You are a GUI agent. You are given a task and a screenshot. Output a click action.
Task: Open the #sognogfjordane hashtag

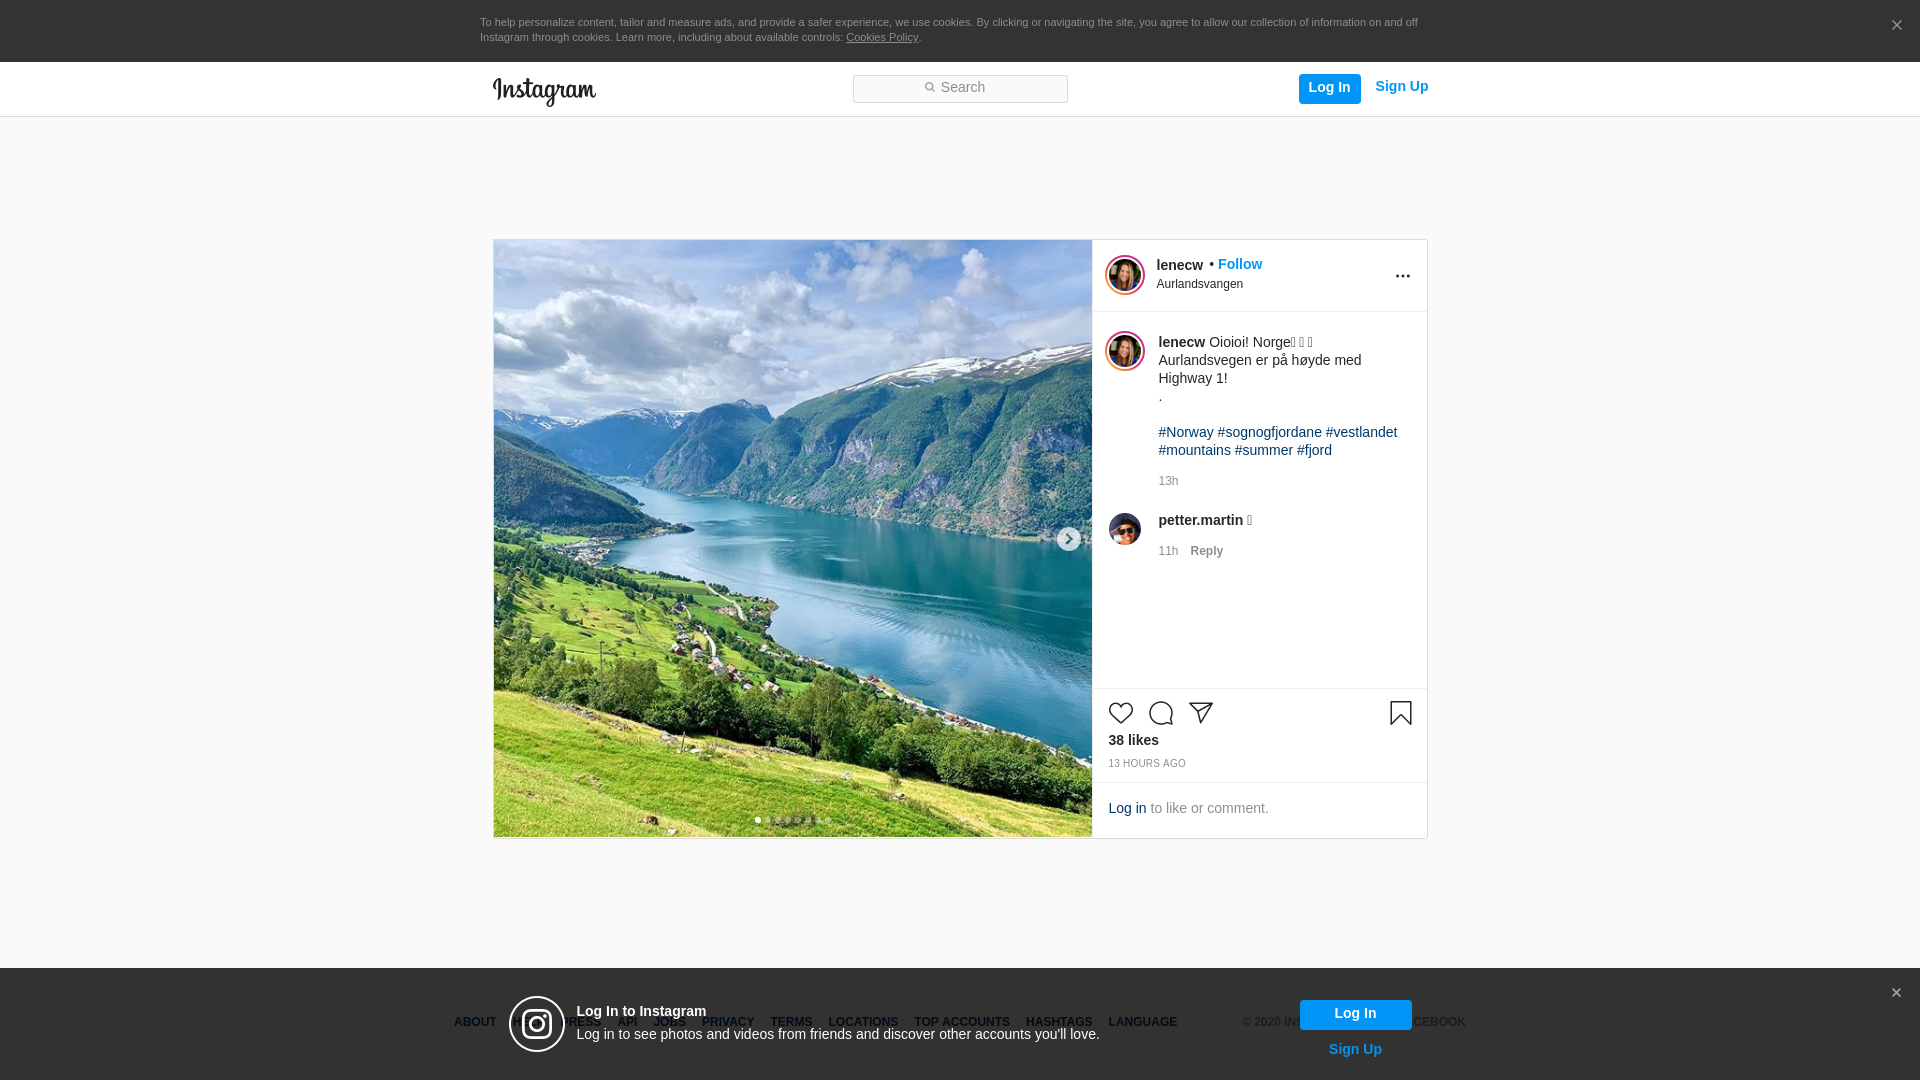click(x=1269, y=432)
